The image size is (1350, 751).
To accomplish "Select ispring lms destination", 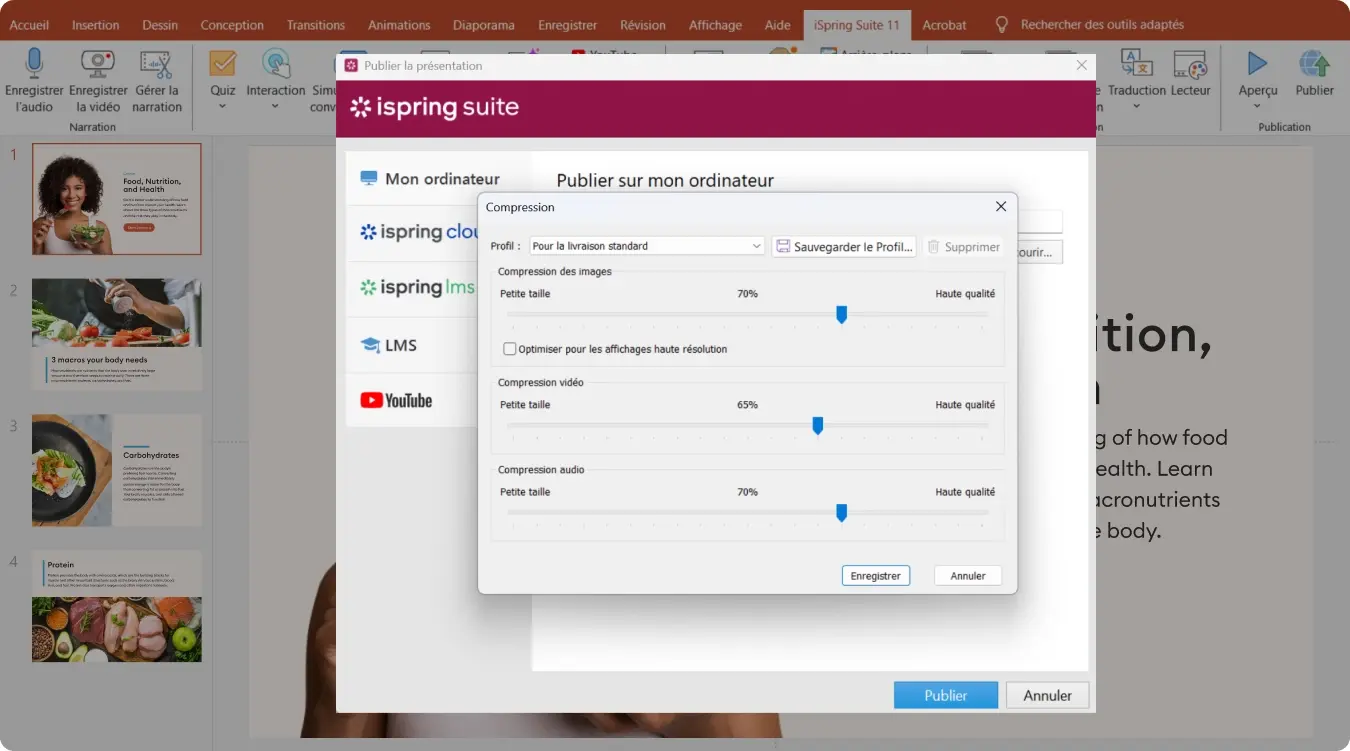I will 417,288.
